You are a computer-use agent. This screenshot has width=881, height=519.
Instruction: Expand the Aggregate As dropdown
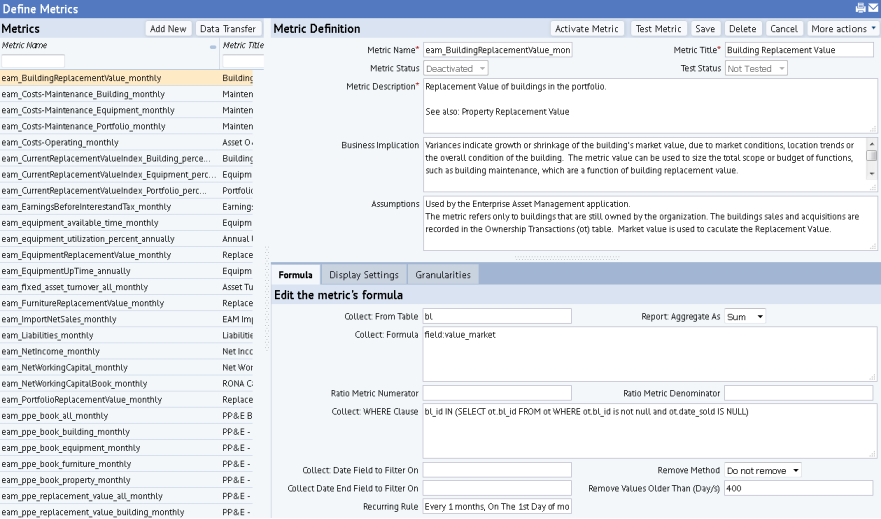pyautogui.click(x=745, y=316)
